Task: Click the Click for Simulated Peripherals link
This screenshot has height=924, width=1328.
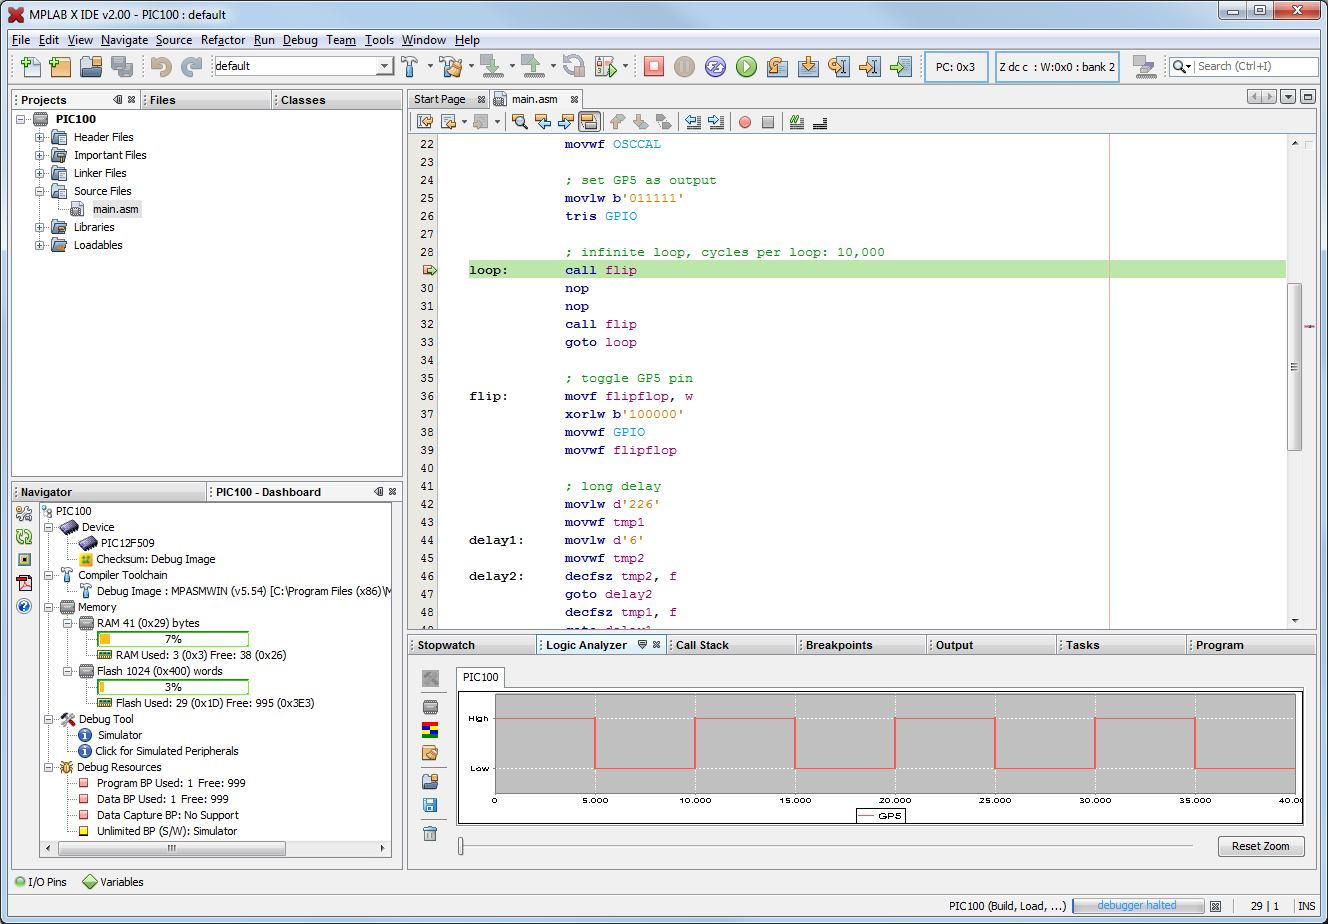Action: click(x=167, y=751)
